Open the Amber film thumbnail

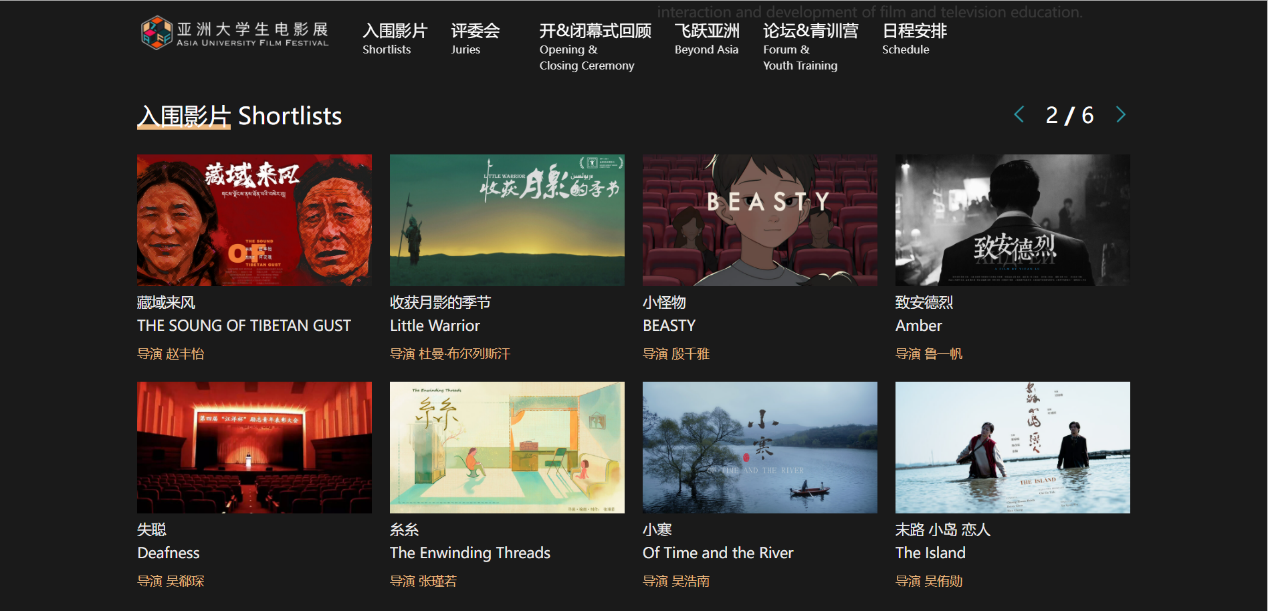point(1013,220)
